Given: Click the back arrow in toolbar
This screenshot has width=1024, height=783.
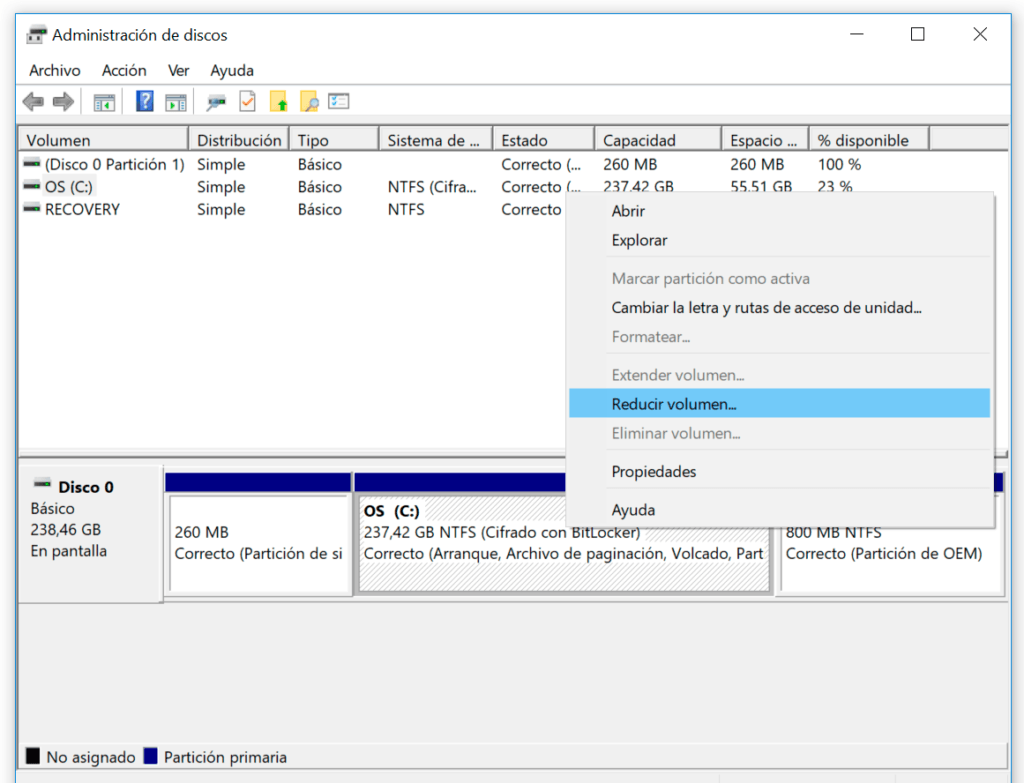Looking at the screenshot, I should click(x=33, y=101).
